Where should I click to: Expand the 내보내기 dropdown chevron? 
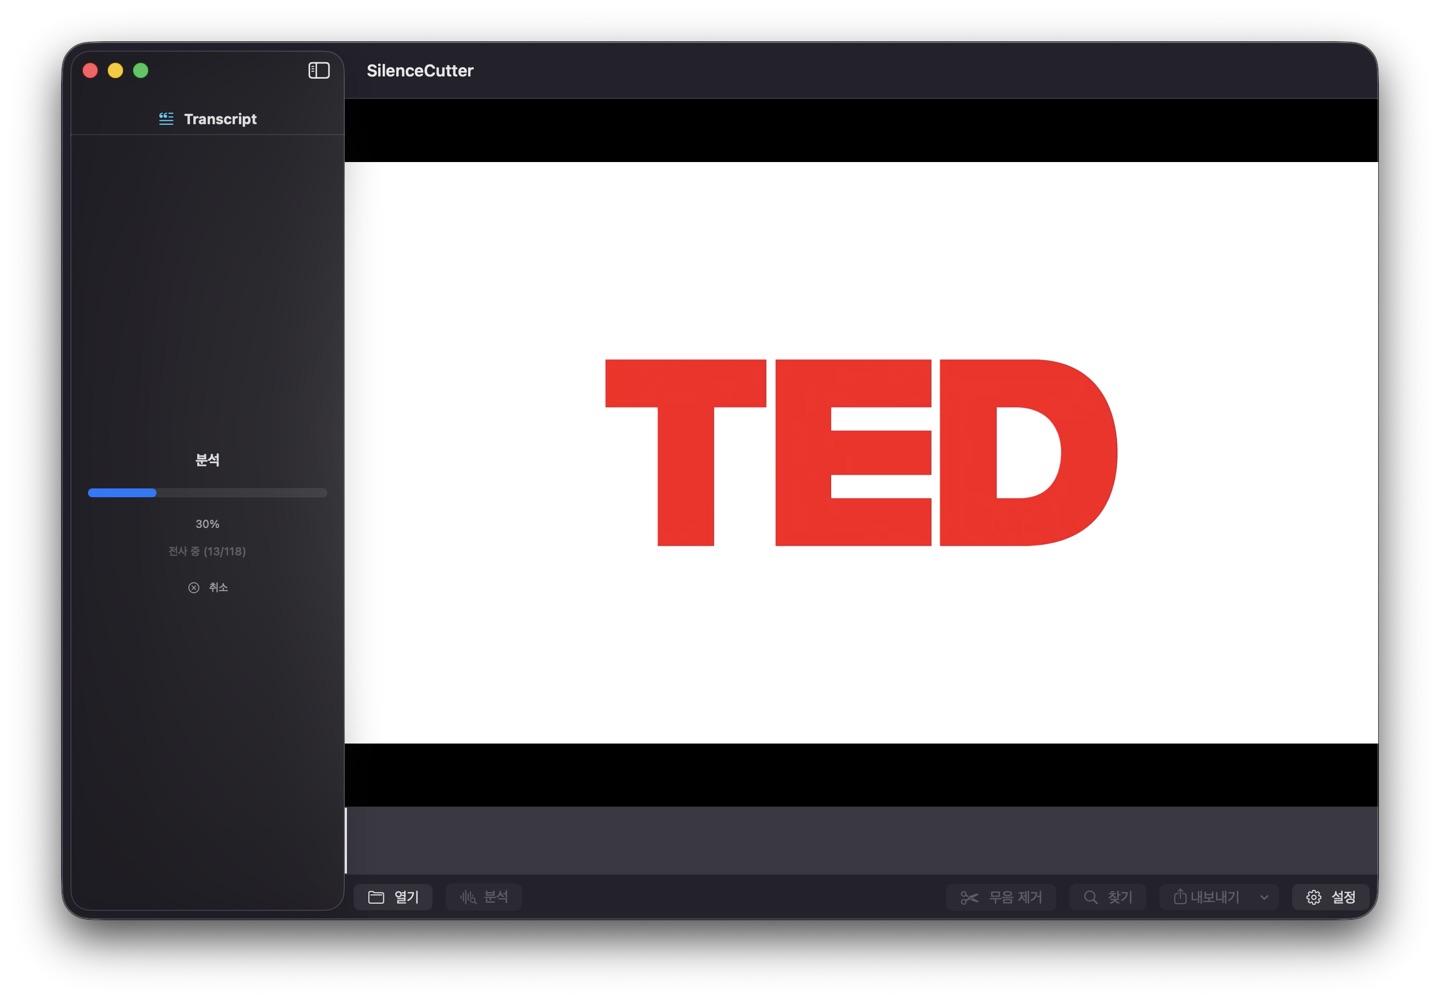pos(1264,897)
